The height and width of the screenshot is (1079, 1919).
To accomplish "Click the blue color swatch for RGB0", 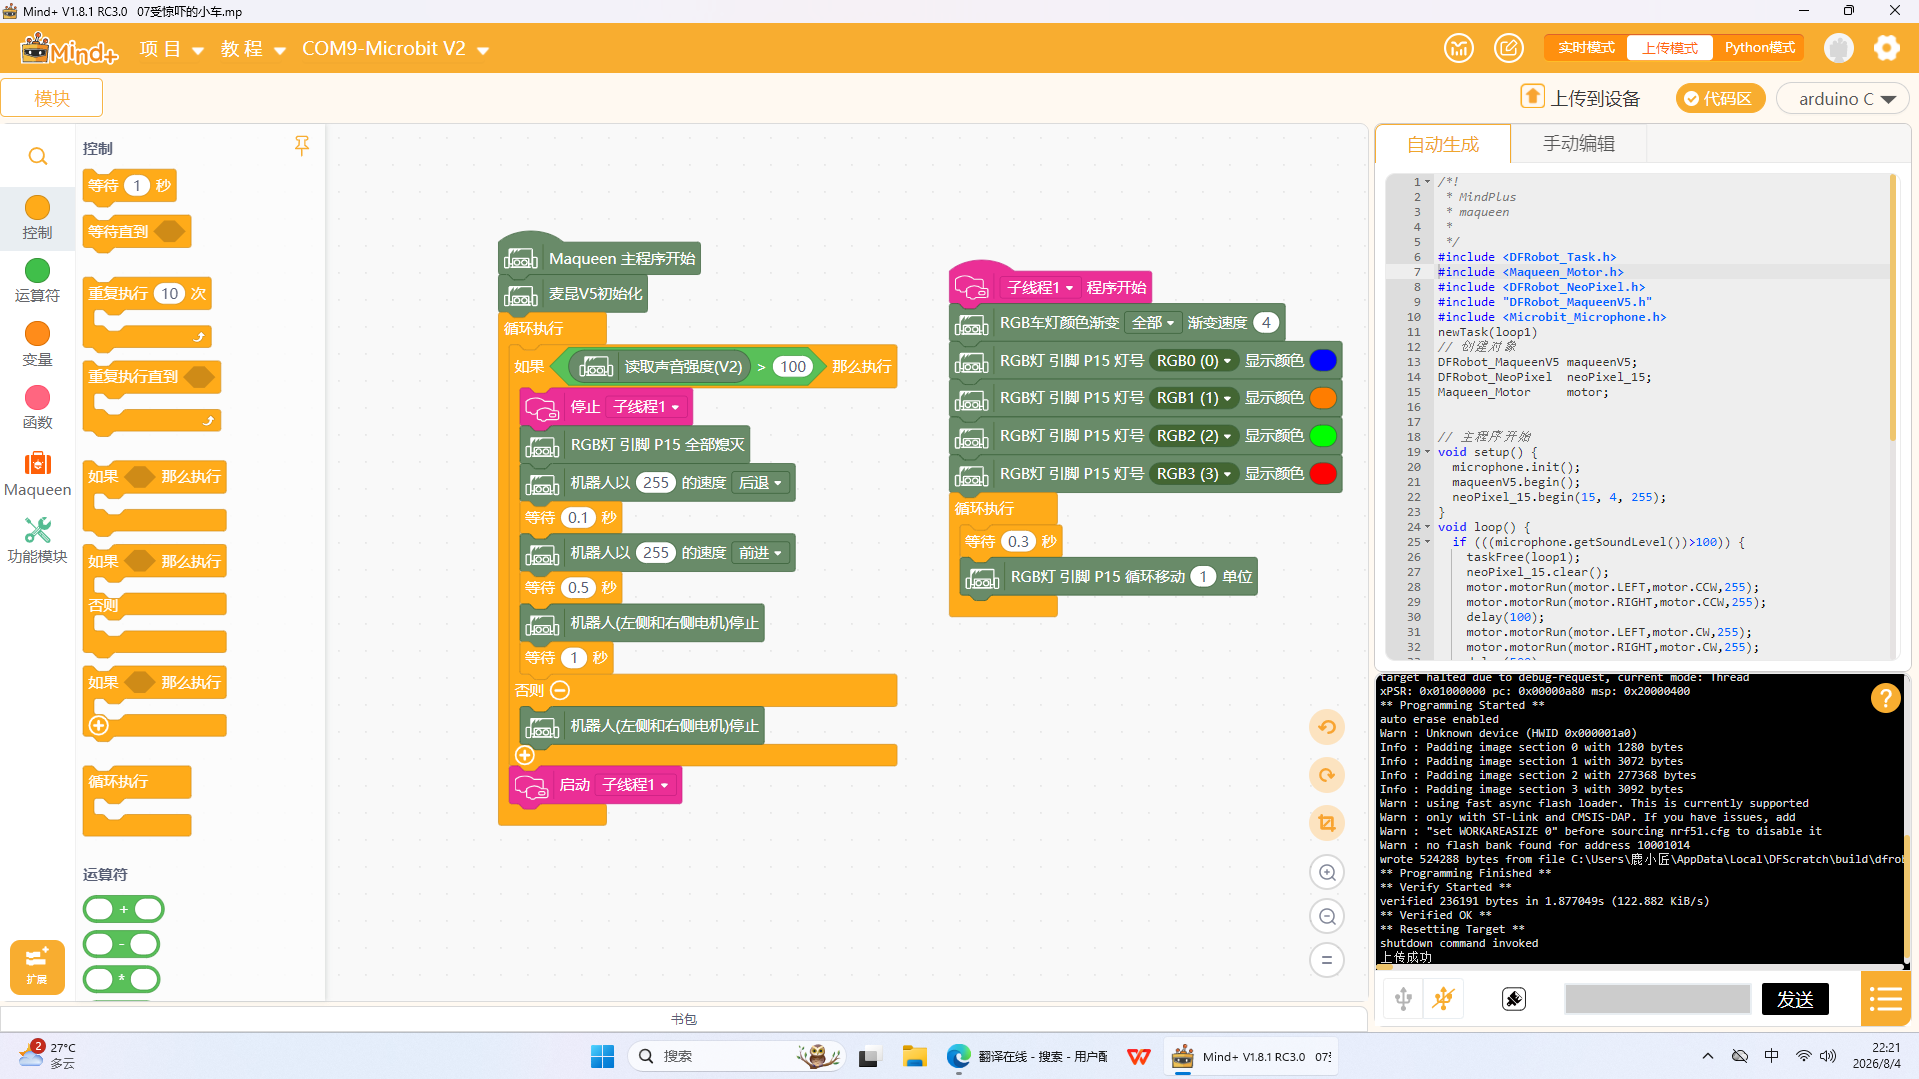I will 1322,361.
